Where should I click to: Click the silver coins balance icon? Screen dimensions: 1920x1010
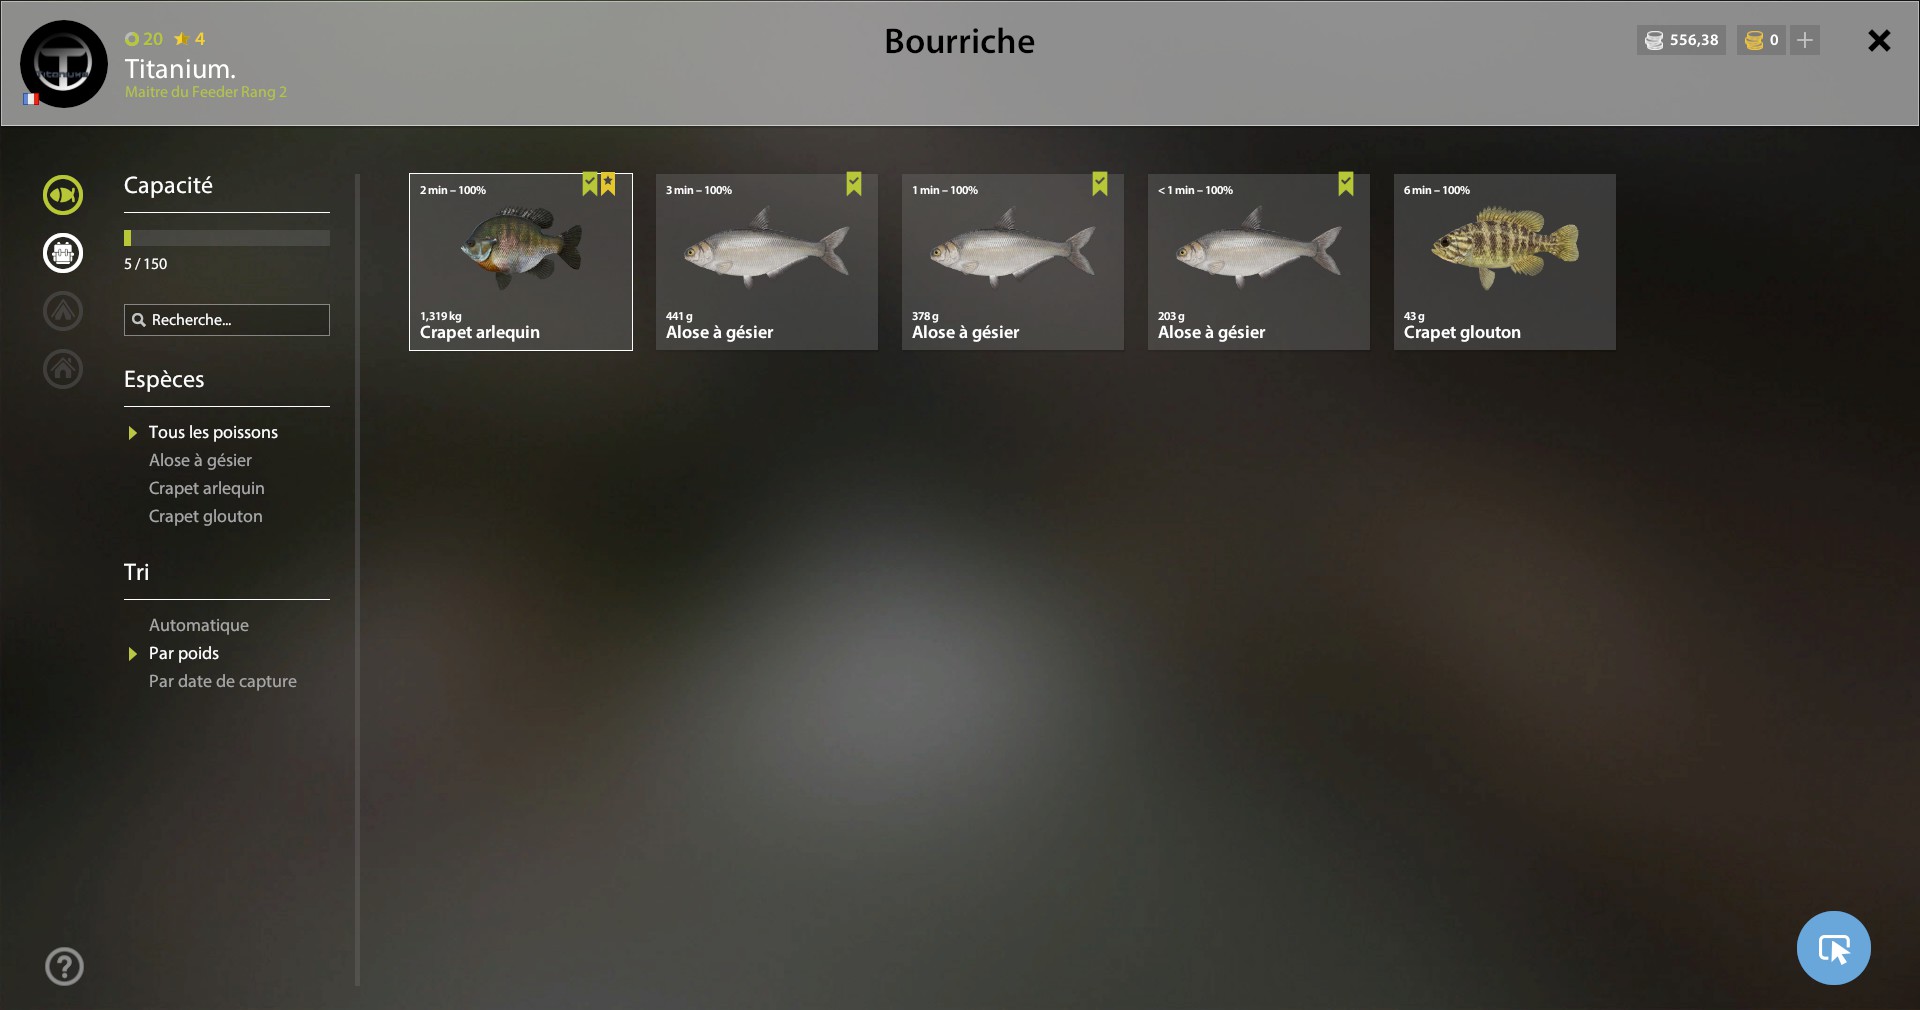click(1654, 40)
